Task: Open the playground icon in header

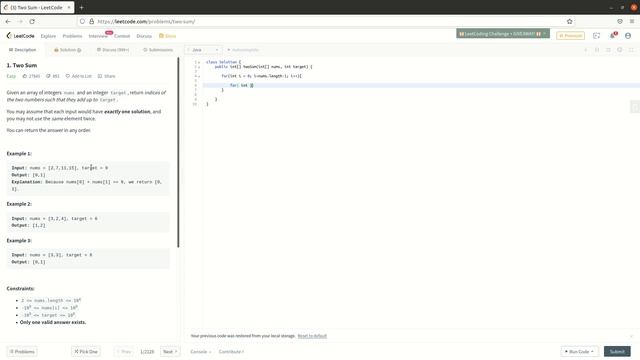Action: [596, 36]
